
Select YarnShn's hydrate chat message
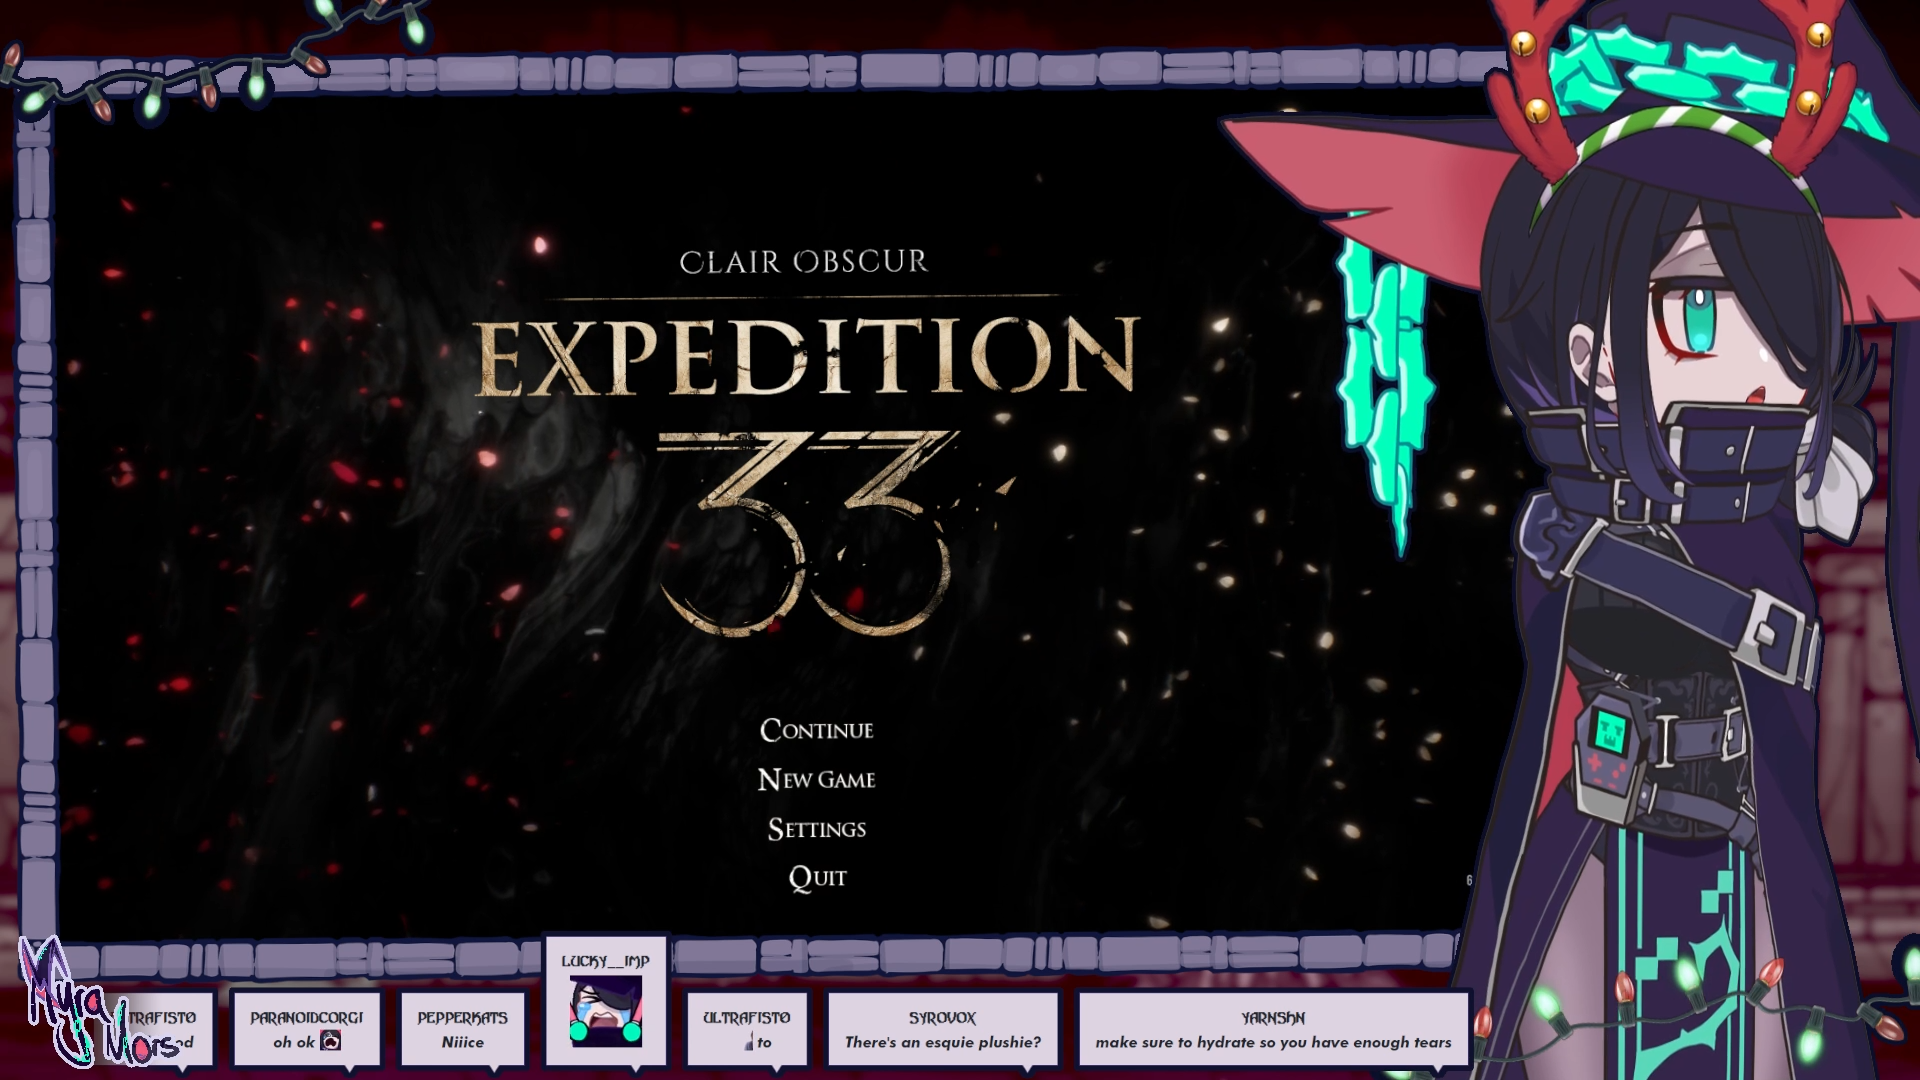pyautogui.click(x=1272, y=1042)
